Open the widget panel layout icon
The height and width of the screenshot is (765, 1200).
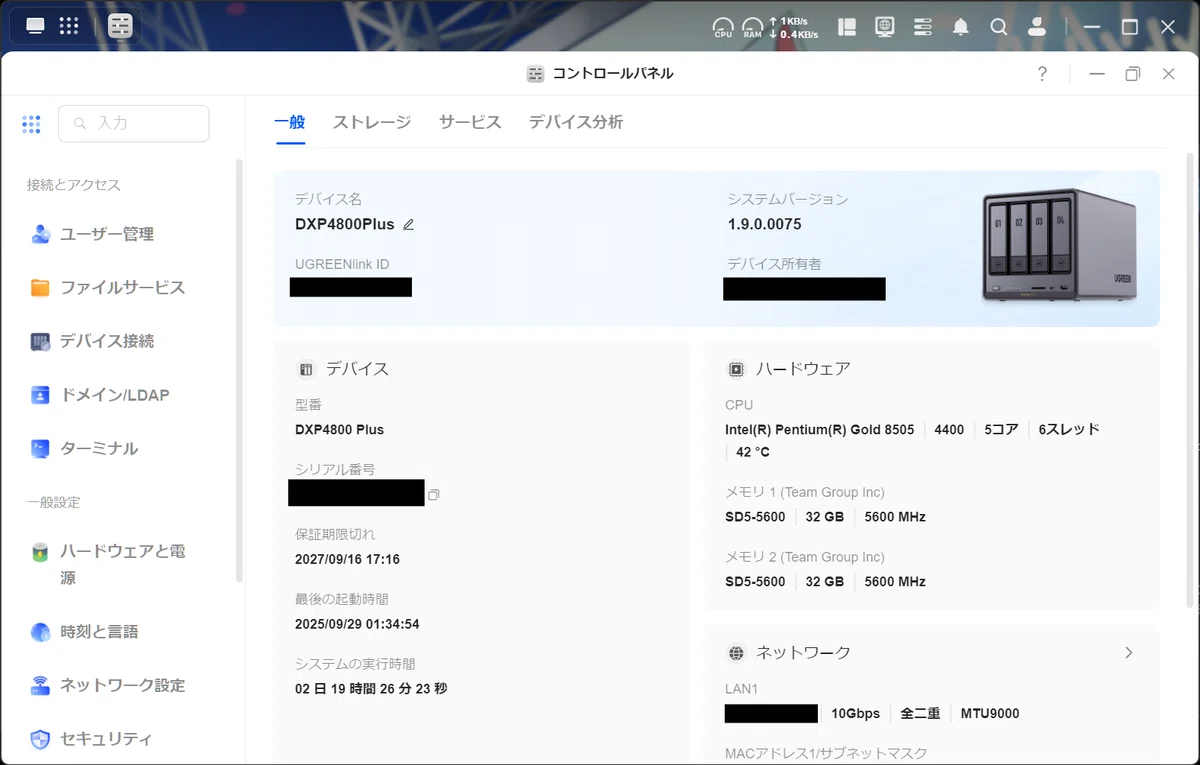coord(847,27)
